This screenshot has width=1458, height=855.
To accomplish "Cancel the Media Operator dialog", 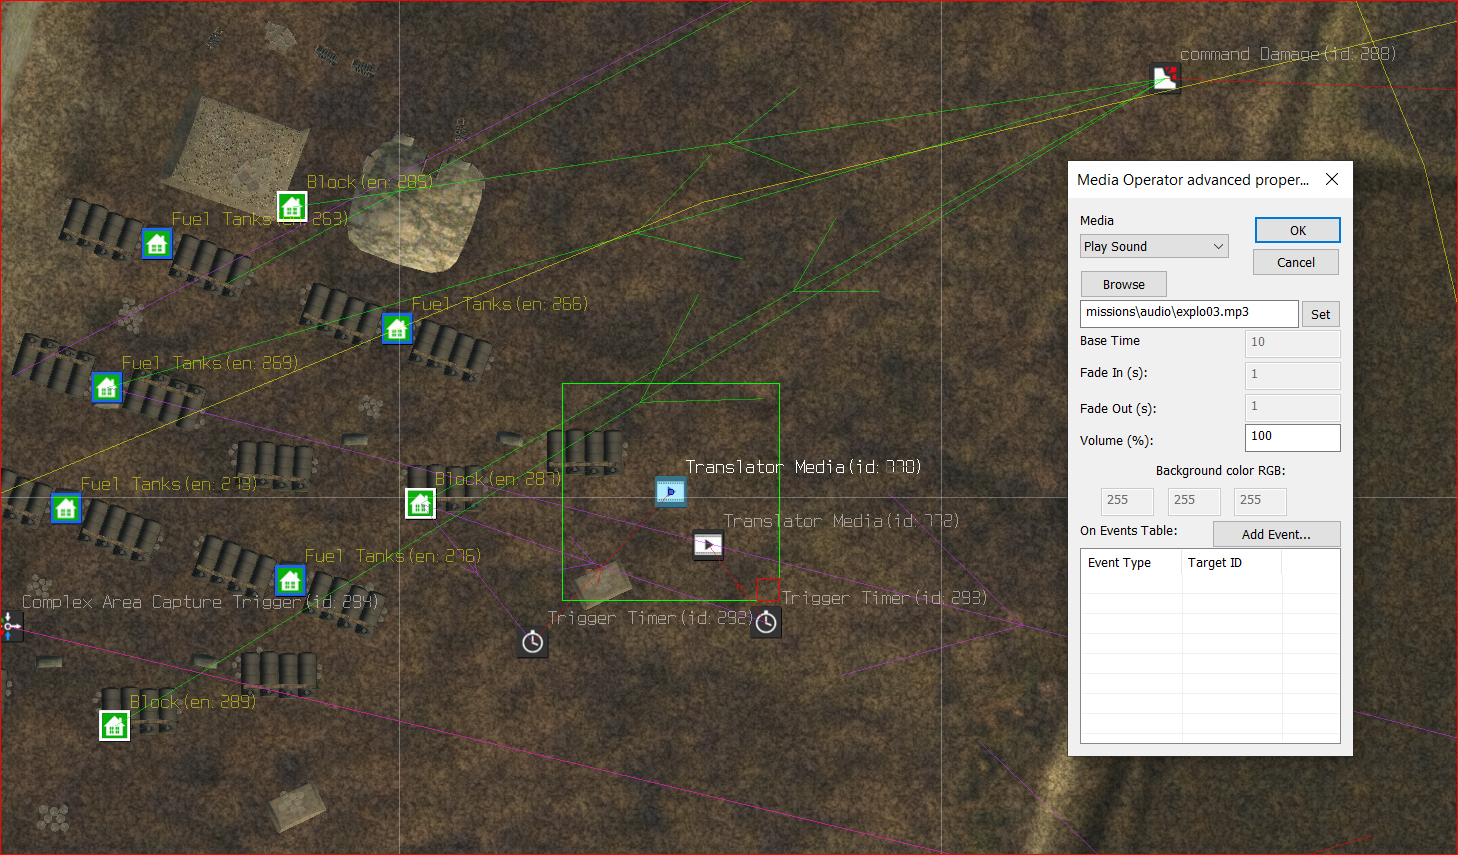I will tap(1296, 262).
